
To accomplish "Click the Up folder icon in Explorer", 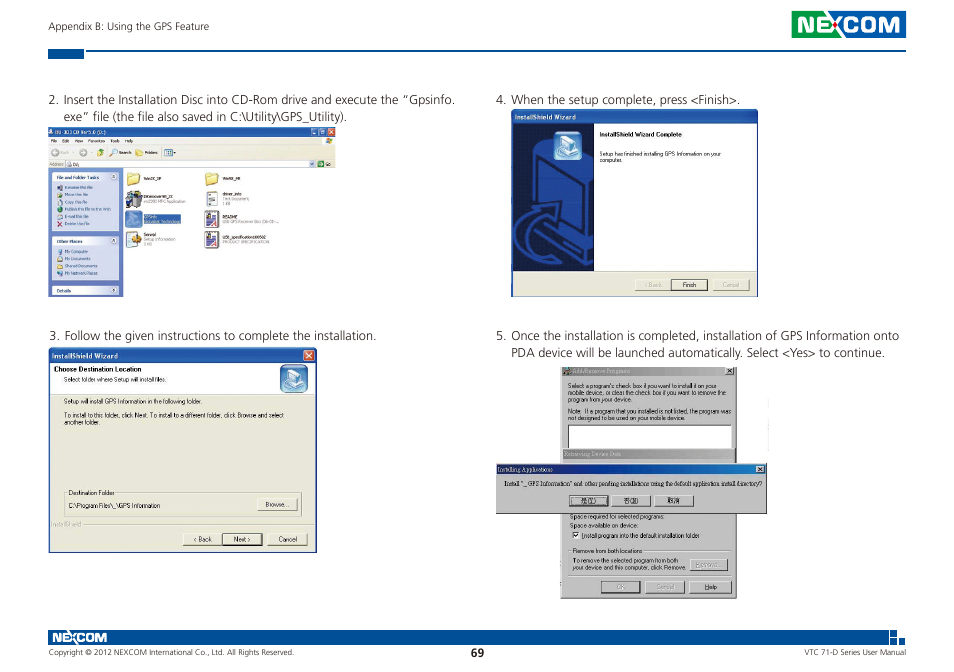I will (100, 153).
